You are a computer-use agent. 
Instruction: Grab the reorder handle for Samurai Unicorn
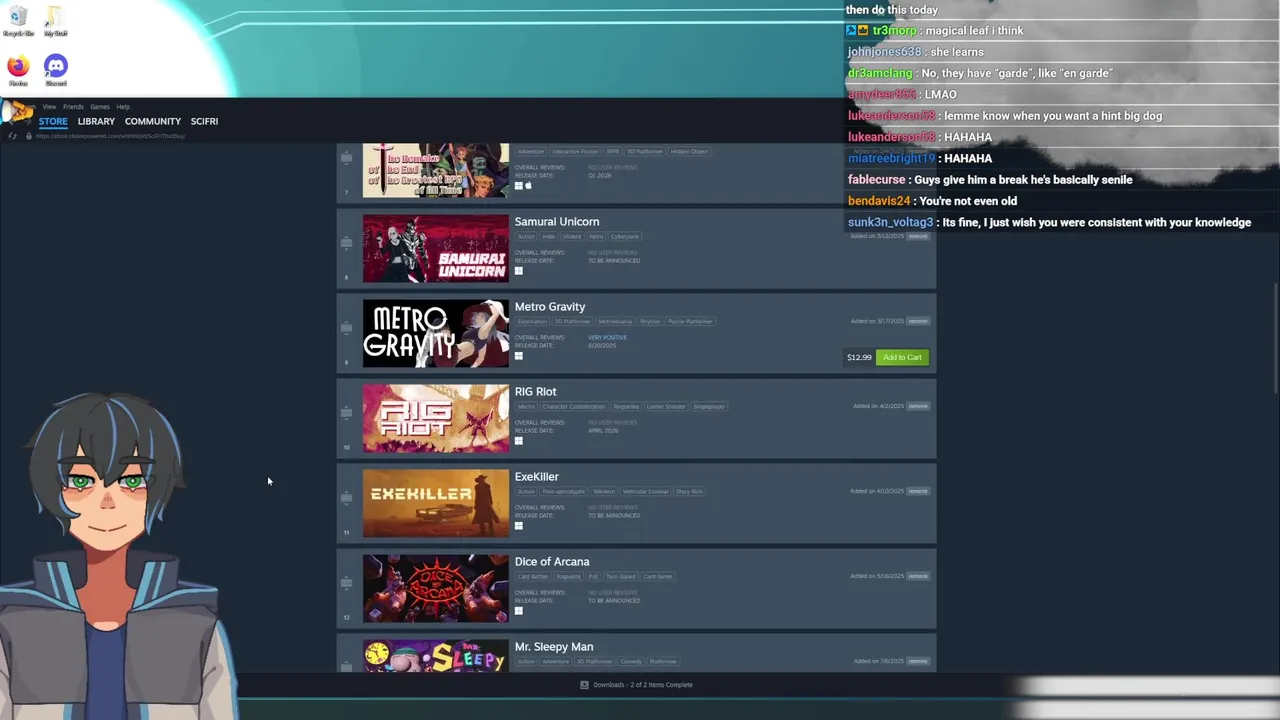pos(346,243)
